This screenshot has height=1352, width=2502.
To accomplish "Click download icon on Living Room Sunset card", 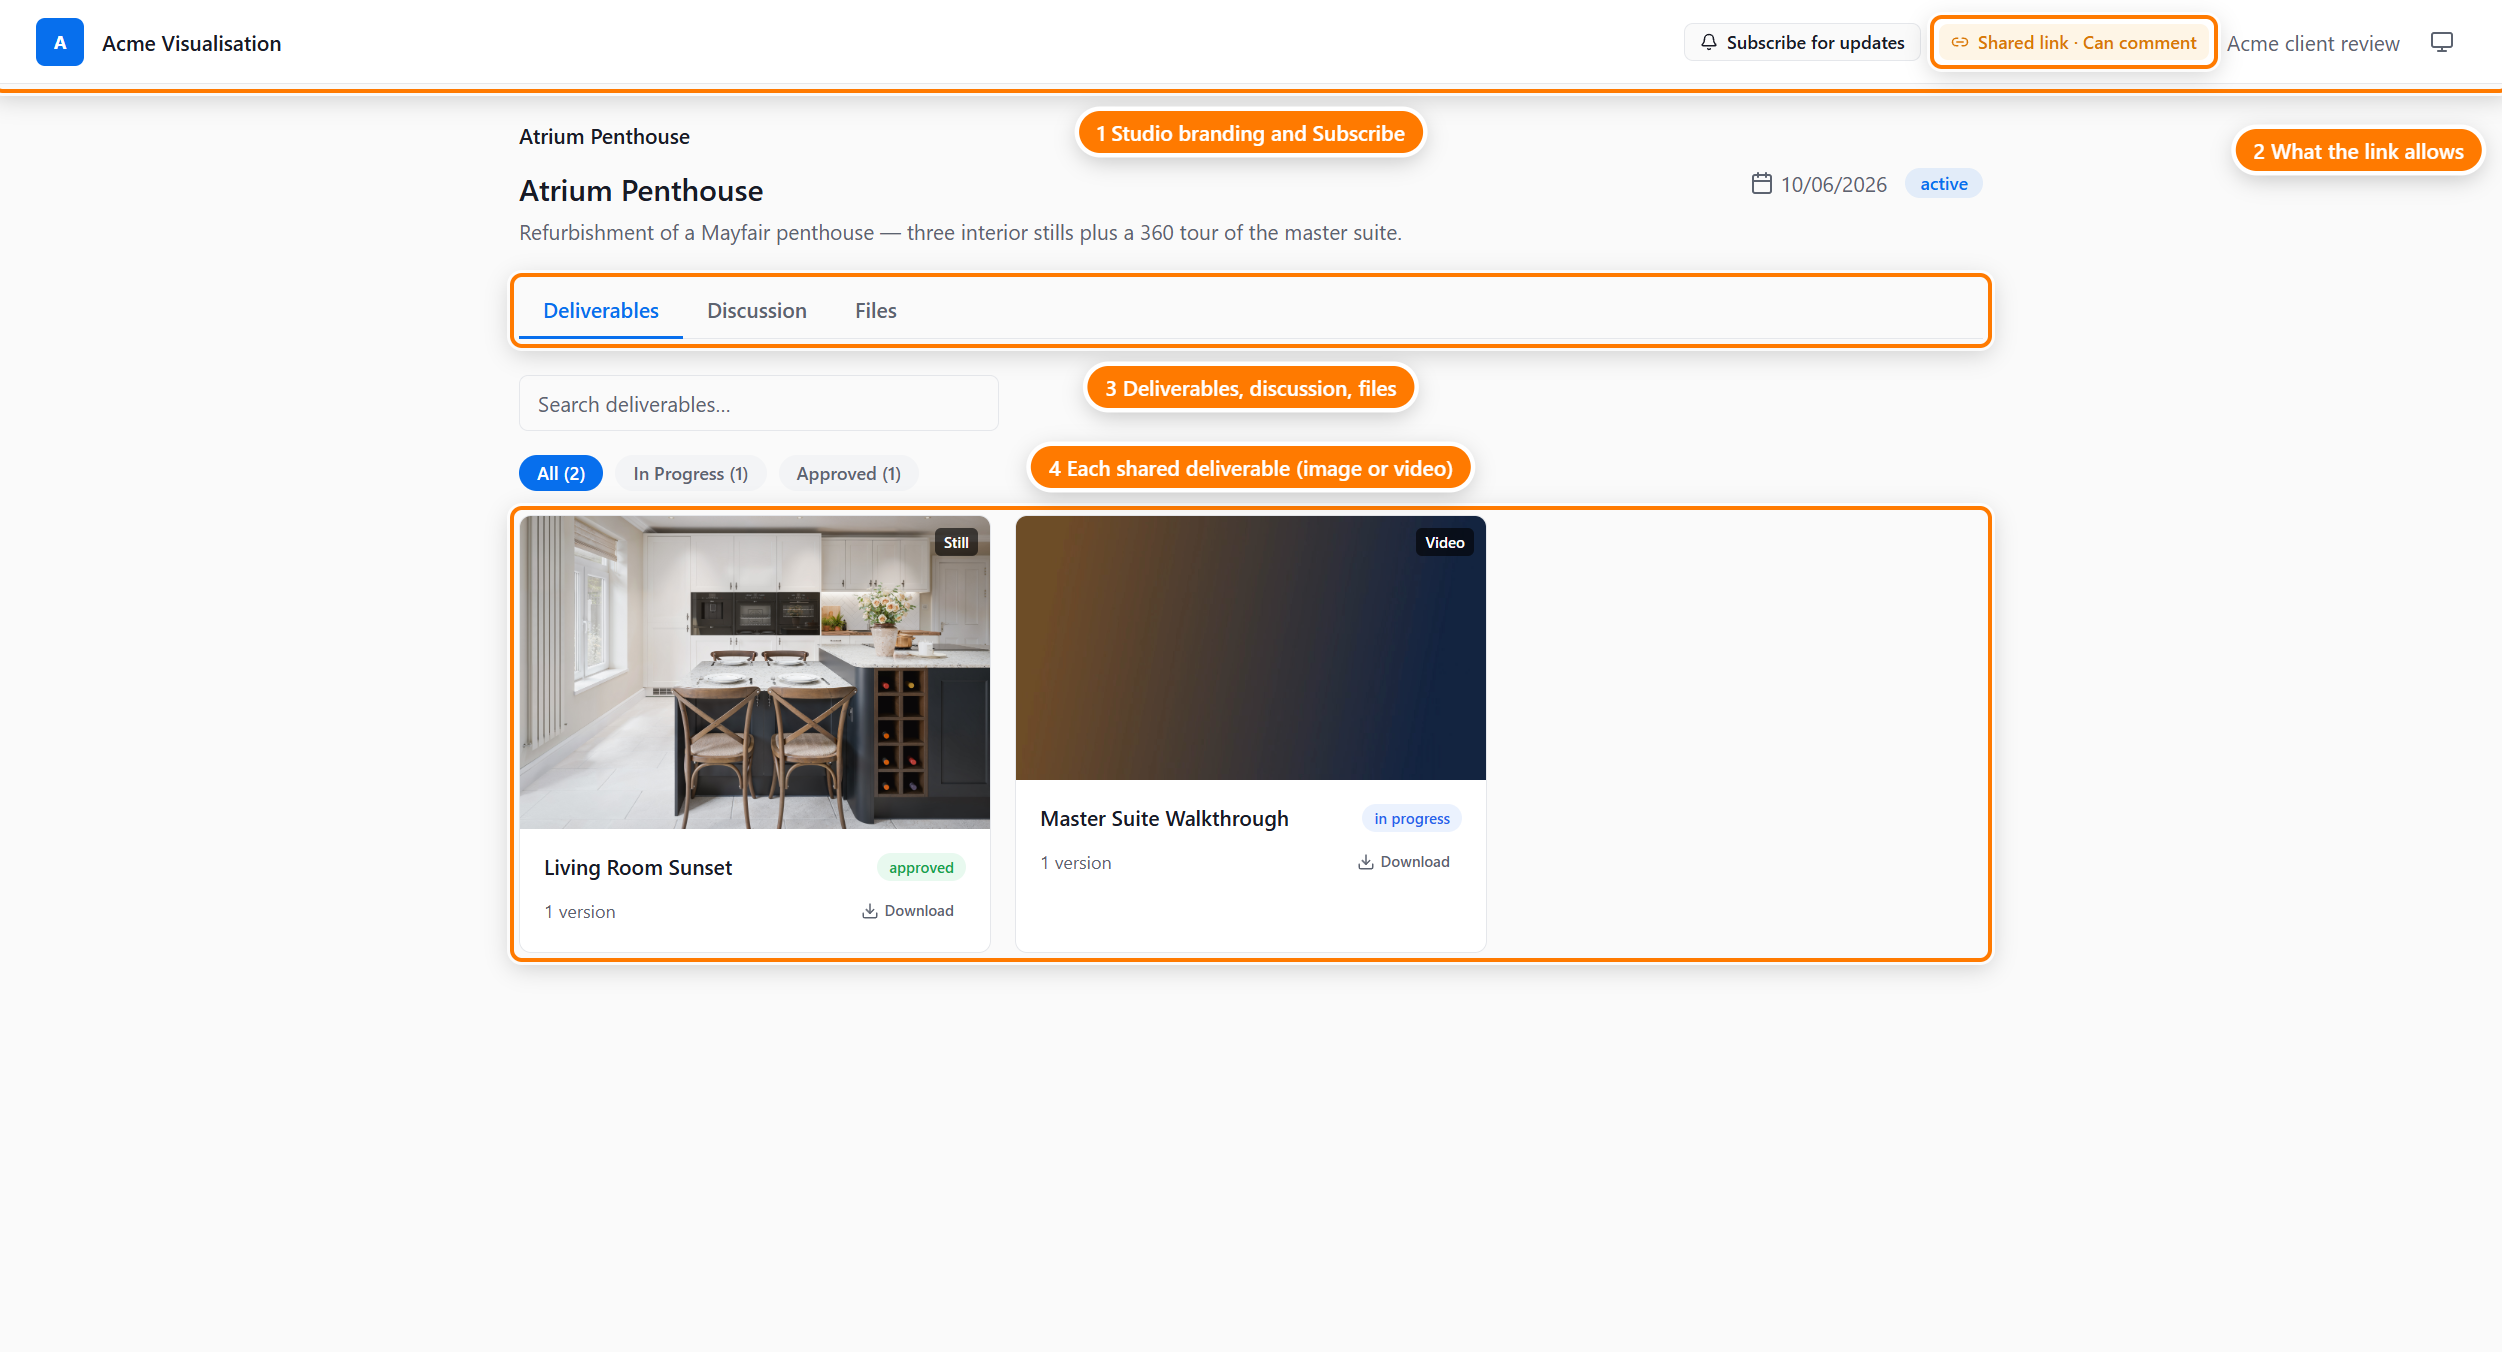I will 869,910.
